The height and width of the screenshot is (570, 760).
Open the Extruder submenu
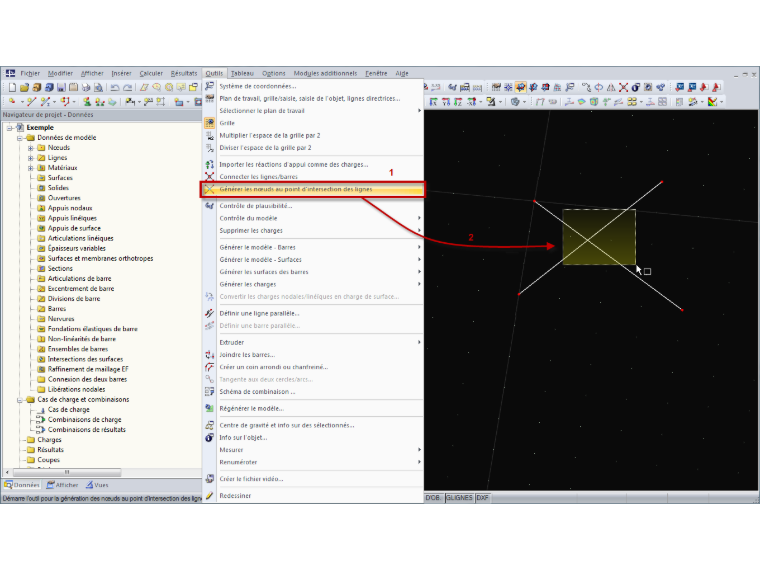(313, 343)
